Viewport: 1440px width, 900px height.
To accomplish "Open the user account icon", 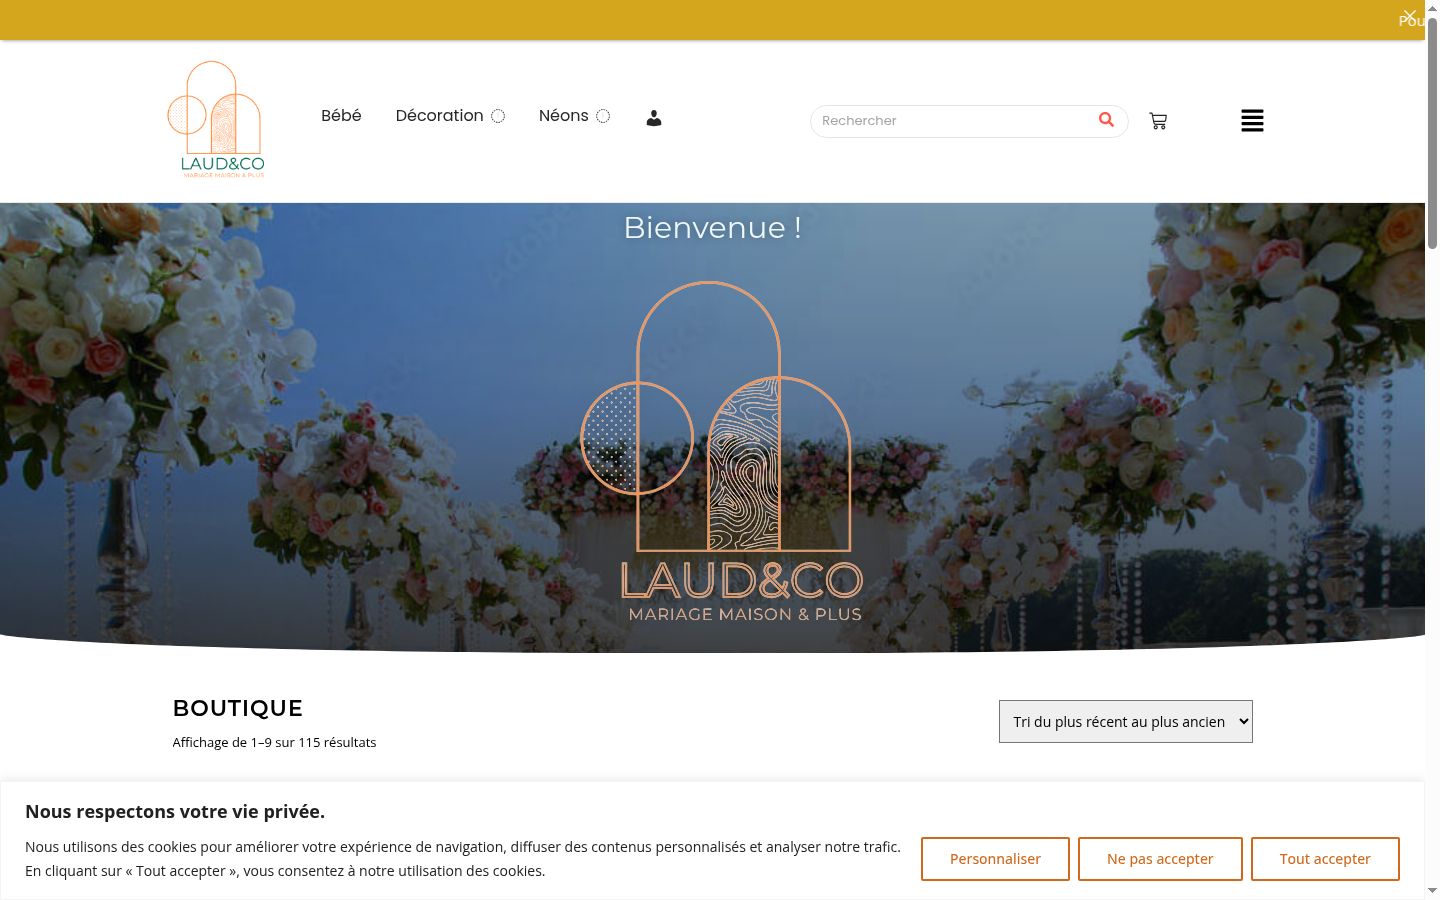I will tap(654, 118).
